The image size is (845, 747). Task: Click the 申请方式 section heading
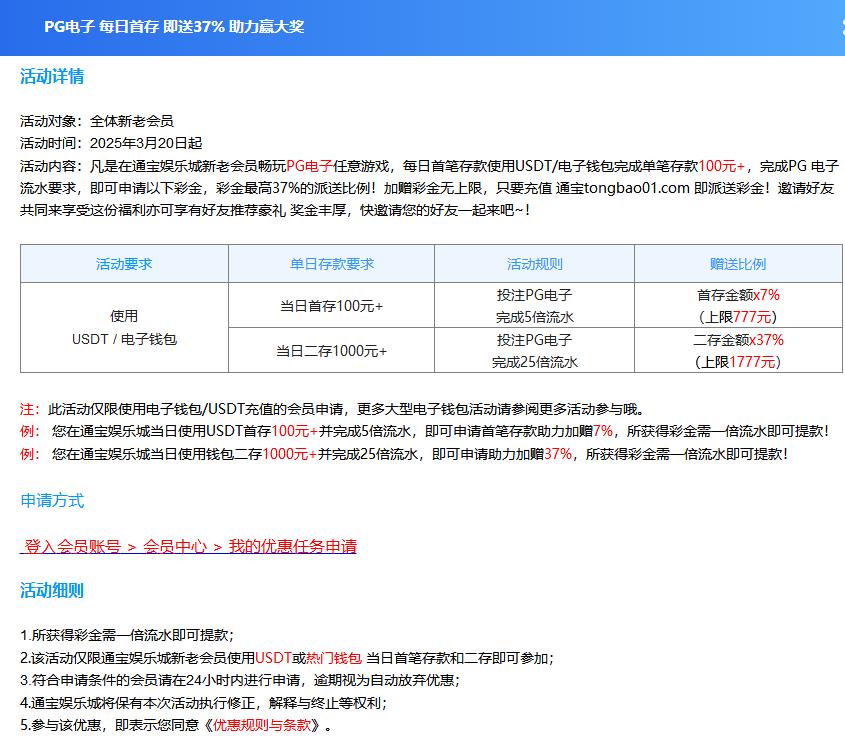tap(52, 500)
